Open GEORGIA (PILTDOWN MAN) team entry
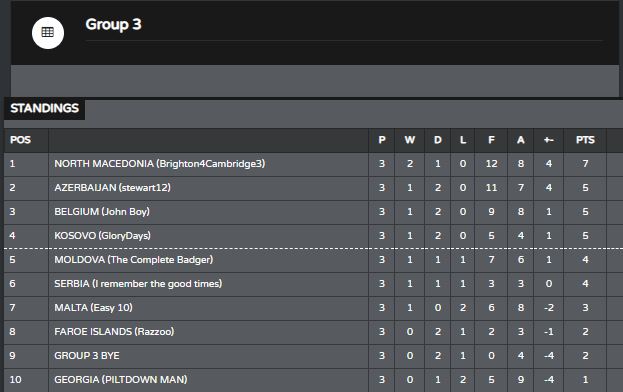 point(121,380)
